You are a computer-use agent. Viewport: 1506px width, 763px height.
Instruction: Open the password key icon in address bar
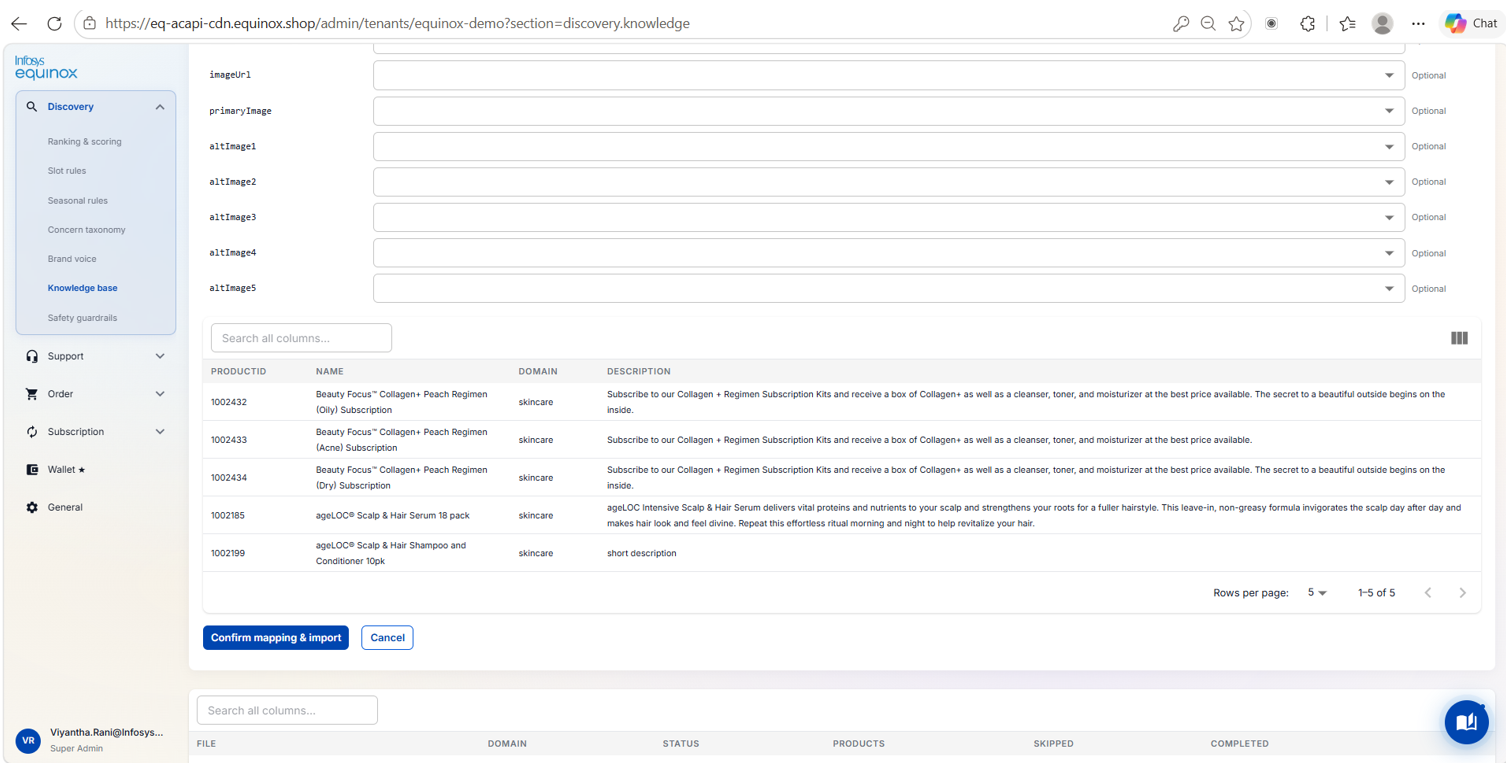click(x=1181, y=23)
